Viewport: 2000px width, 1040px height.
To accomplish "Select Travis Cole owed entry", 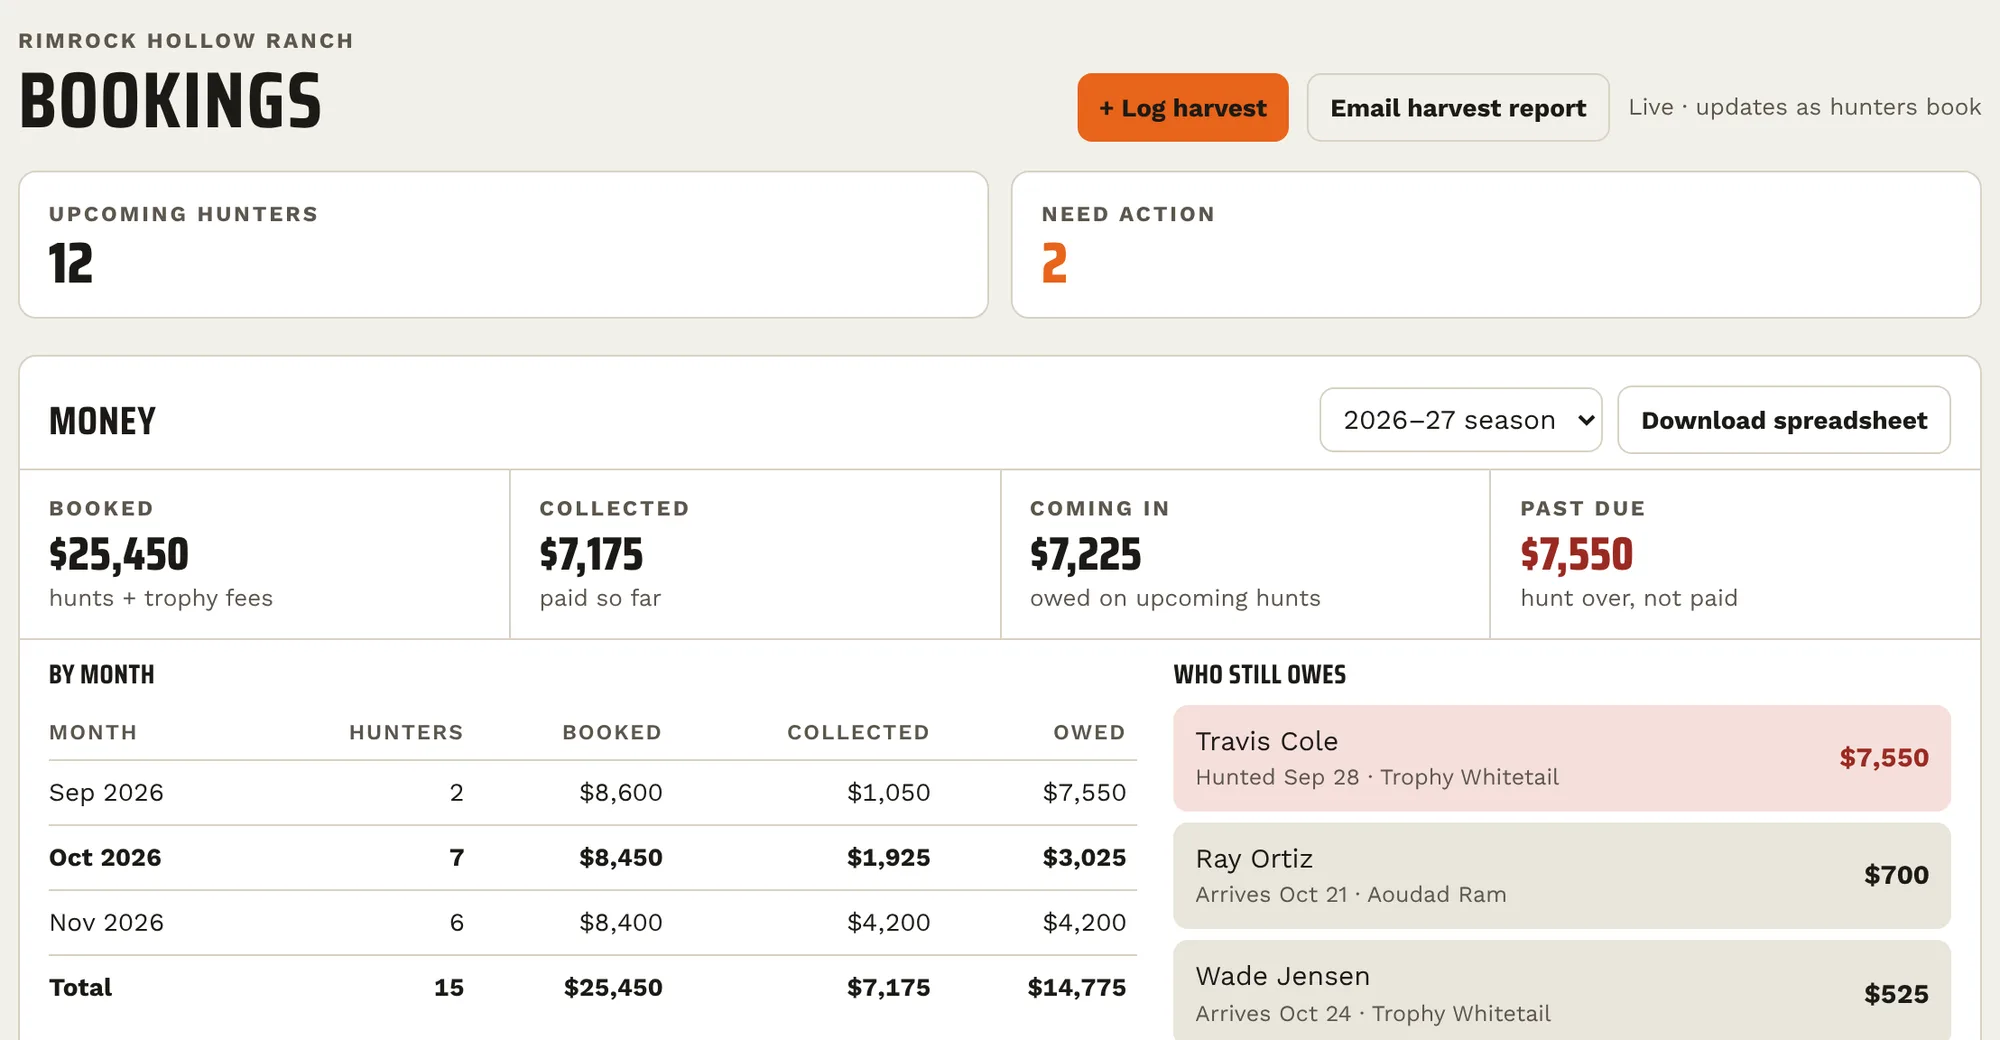I will 1562,758.
